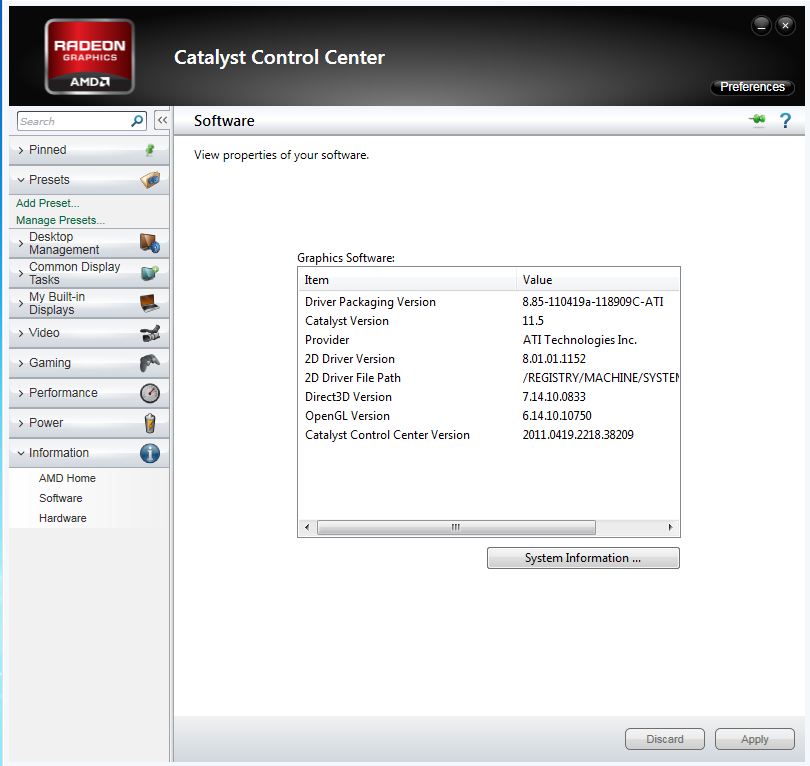The image size is (810, 766).
Task: Click the value 8.85-110419a-118909C-ATI
Action: click(593, 302)
